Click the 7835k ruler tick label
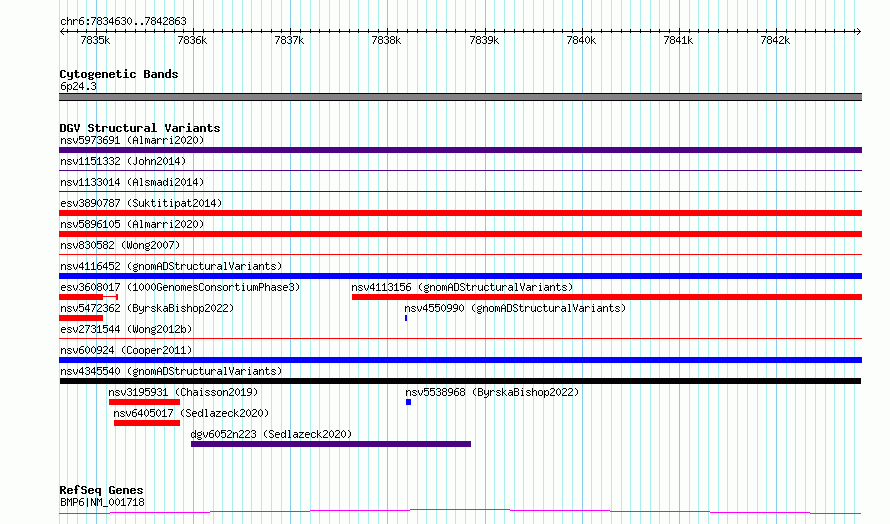 click(x=95, y=40)
